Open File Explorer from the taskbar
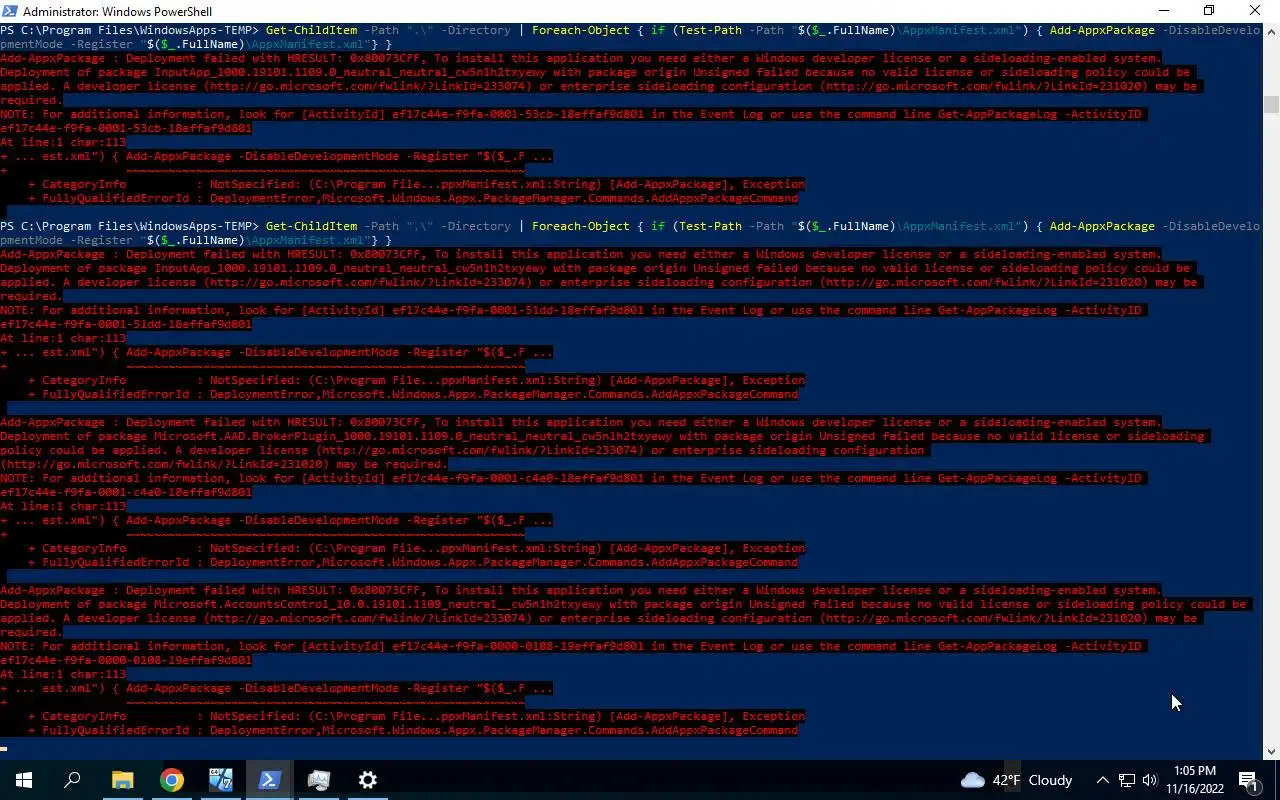 pyautogui.click(x=122, y=780)
